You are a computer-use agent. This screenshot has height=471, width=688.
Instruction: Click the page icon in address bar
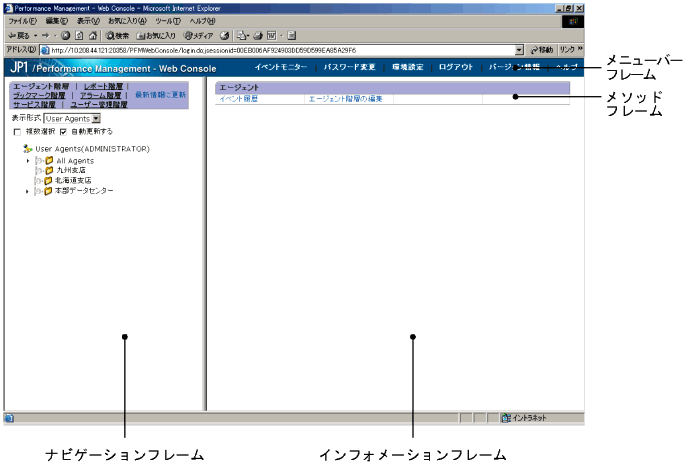45,50
